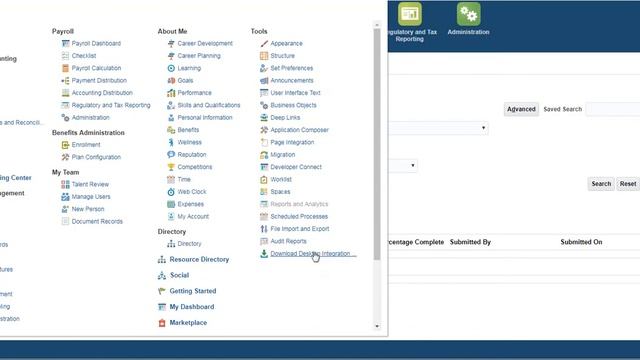Image resolution: width=640 pixels, height=360 pixels.
Task: Click the Submitted By column header
Action: (470, 242)
